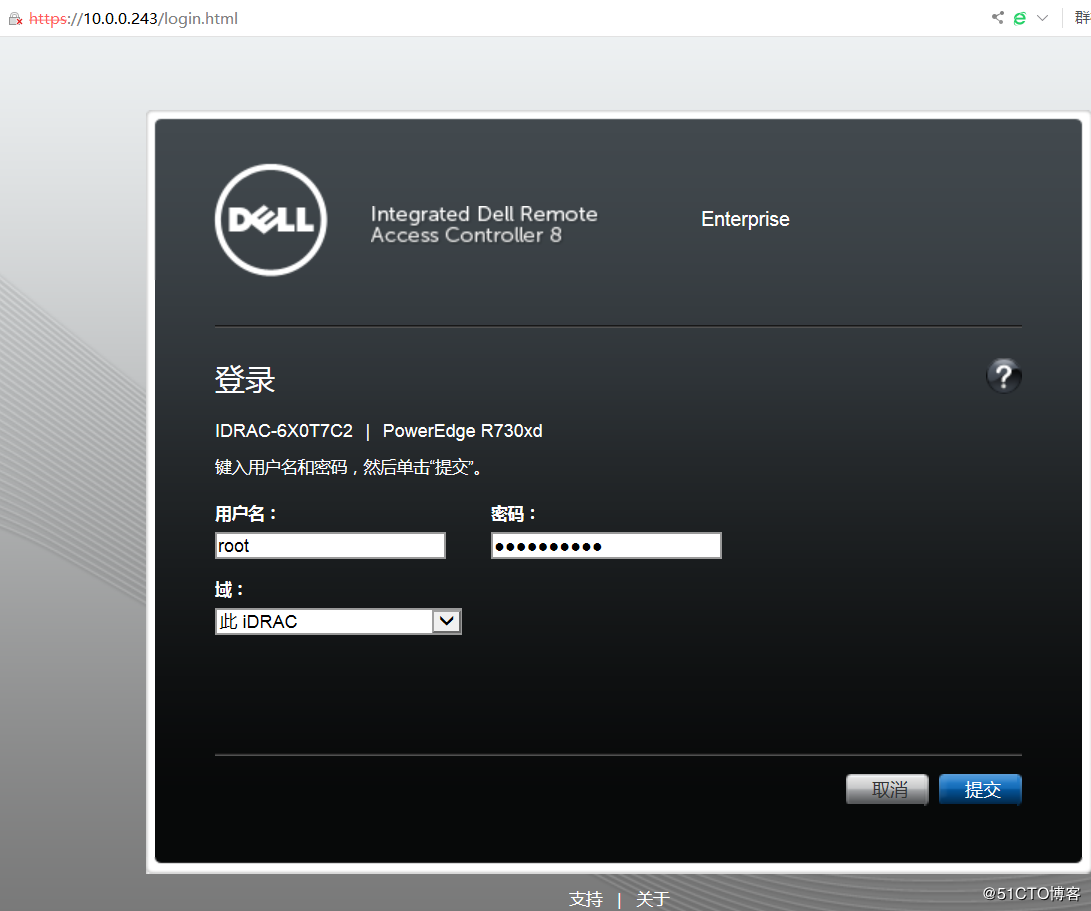Open the domain dropdown showing 此 iDRAC
1091x911 pixels.
tap(338, 621)
